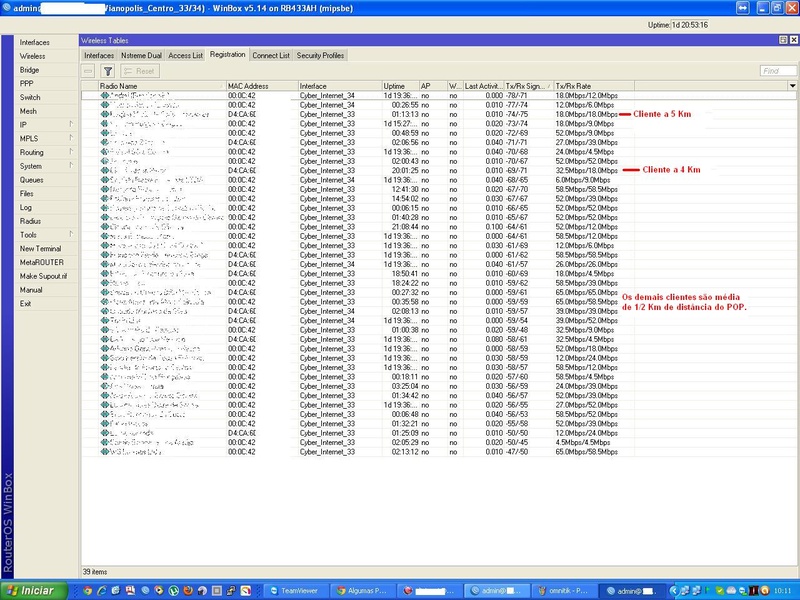Click the Reset button in the toolbar
The height and width of the screenshot is (600, 800).
click(x=140, y=71)
